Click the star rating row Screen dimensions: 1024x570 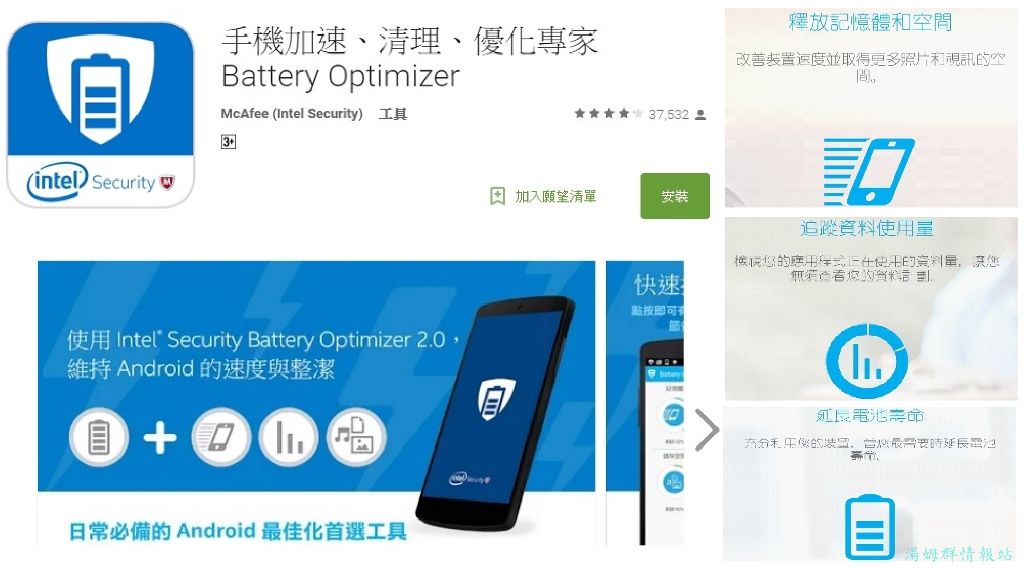click(x=608, y=114)
